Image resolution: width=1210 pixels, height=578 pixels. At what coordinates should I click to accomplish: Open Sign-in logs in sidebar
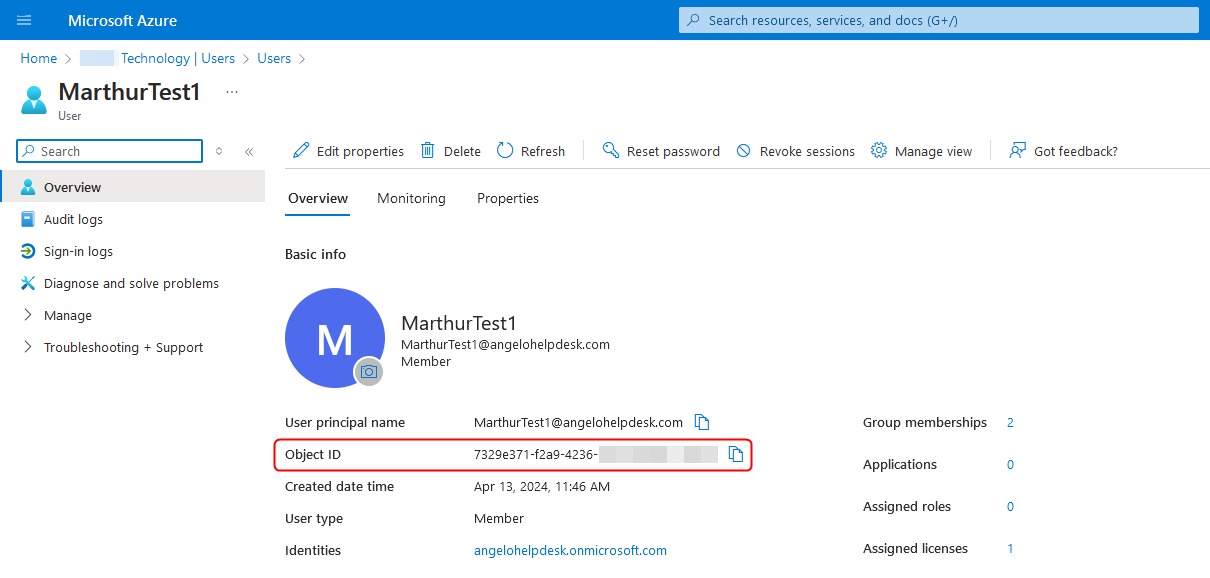point(78,251)
